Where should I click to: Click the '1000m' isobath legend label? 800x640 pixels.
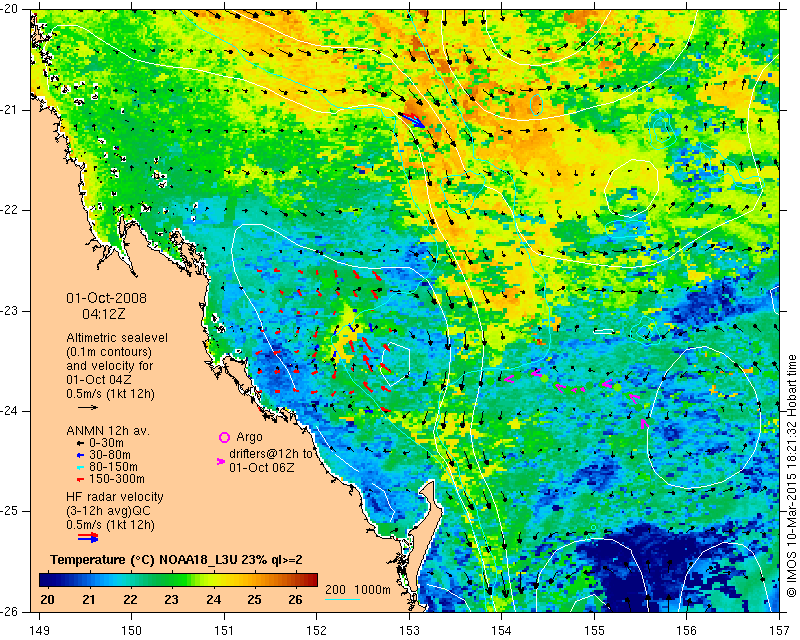pos(372,590)
